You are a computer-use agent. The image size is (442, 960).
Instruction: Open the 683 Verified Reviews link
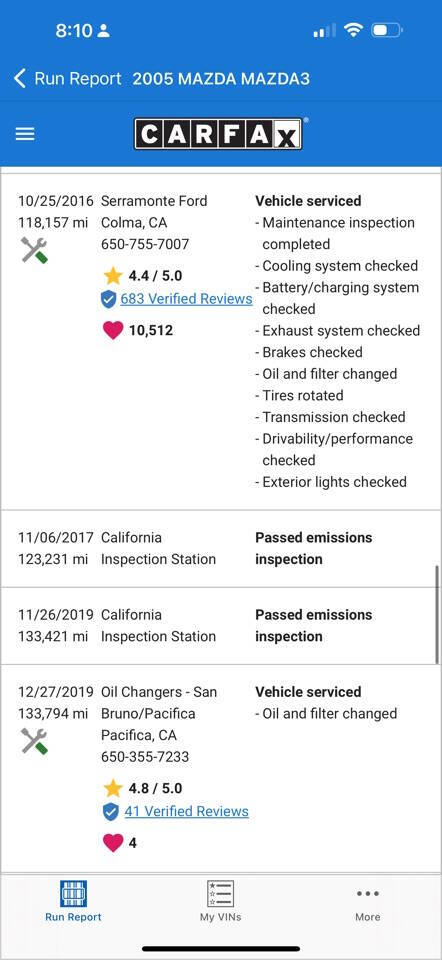click(x=186, y=299)
